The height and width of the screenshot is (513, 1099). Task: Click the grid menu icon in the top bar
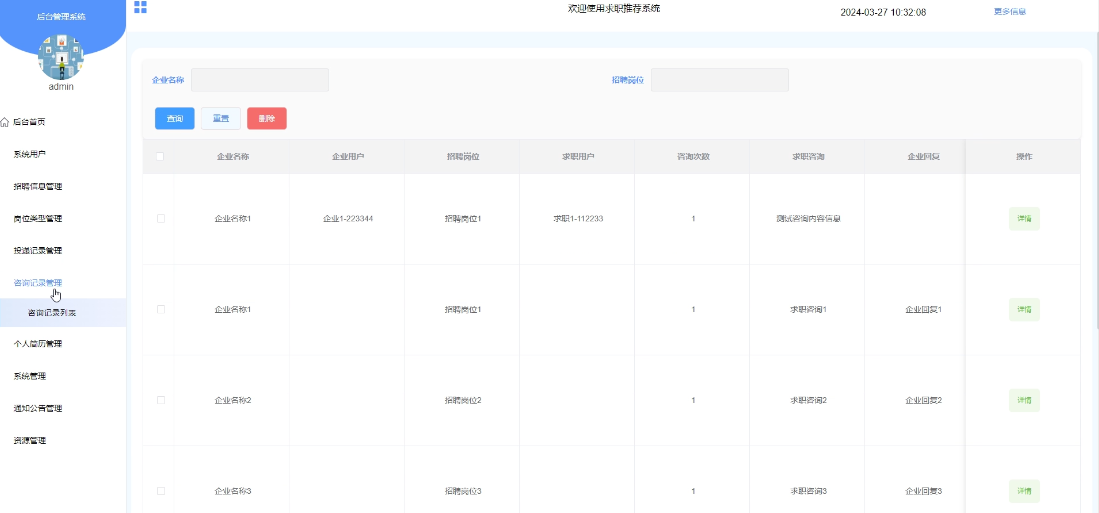140,7
